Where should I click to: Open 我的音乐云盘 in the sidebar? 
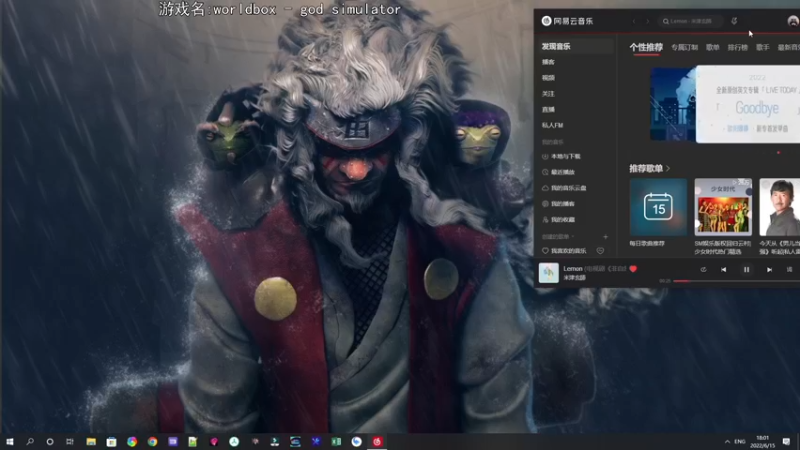[x=564, y=188]
